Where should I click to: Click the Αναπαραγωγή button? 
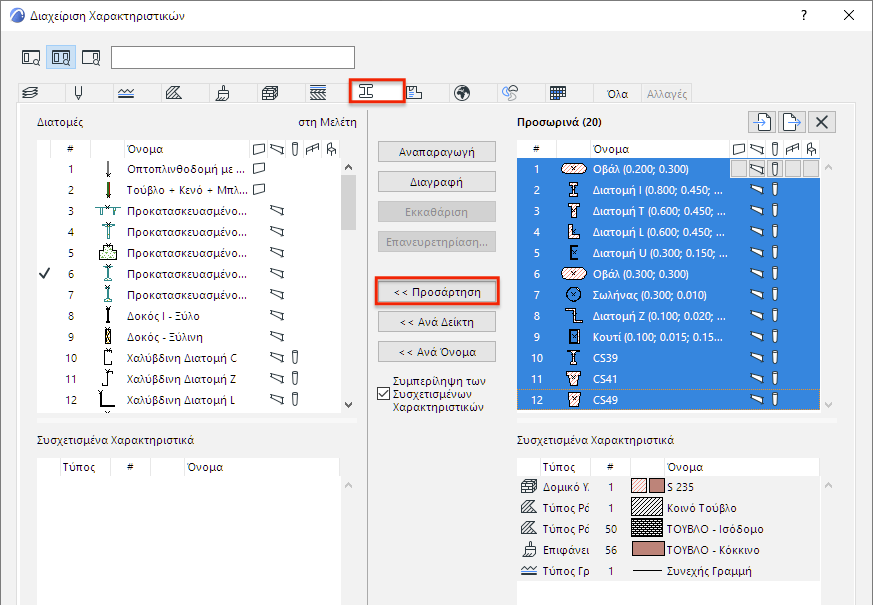pyautogui.click(x=437, y=152)
